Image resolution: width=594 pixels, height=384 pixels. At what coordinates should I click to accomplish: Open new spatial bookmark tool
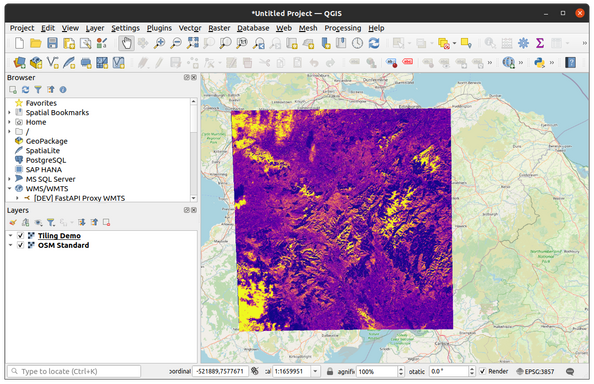click(x=325, y=43)
